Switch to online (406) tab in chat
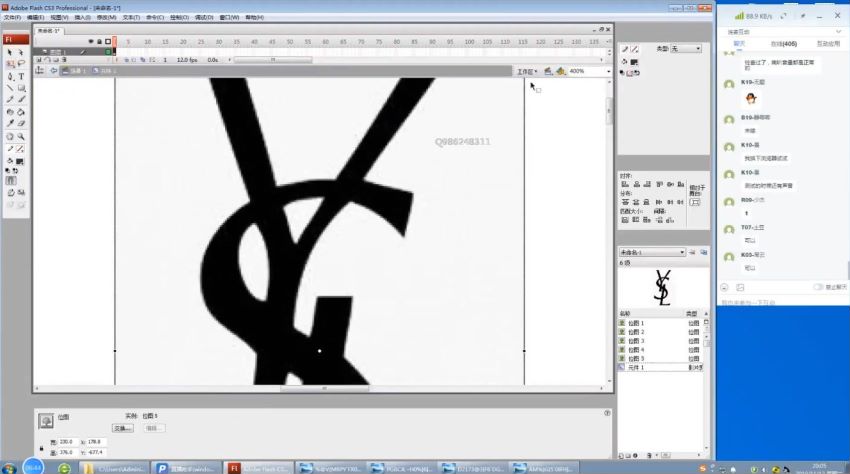850x474 pixels. (x=783, y=43)
